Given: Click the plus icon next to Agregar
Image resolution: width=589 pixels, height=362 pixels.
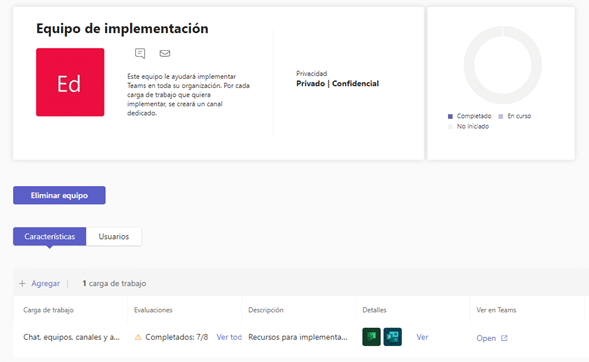Looking at the screenshot, I should (22, 284).
